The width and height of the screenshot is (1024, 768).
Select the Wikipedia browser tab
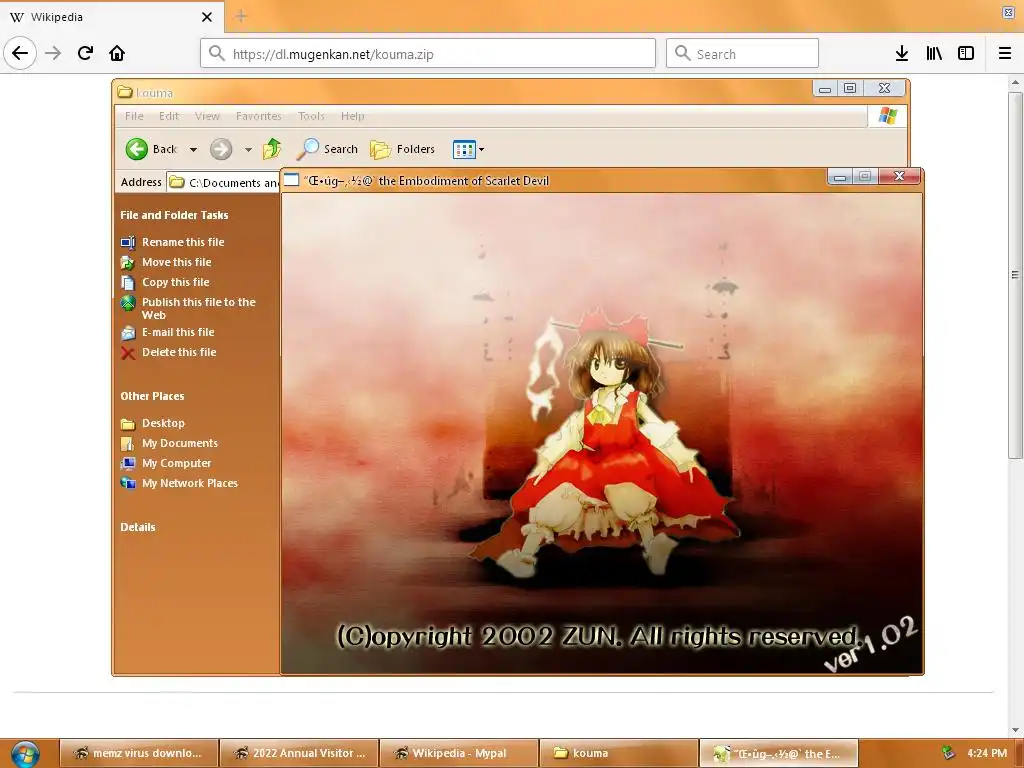(x=112, y=17)
